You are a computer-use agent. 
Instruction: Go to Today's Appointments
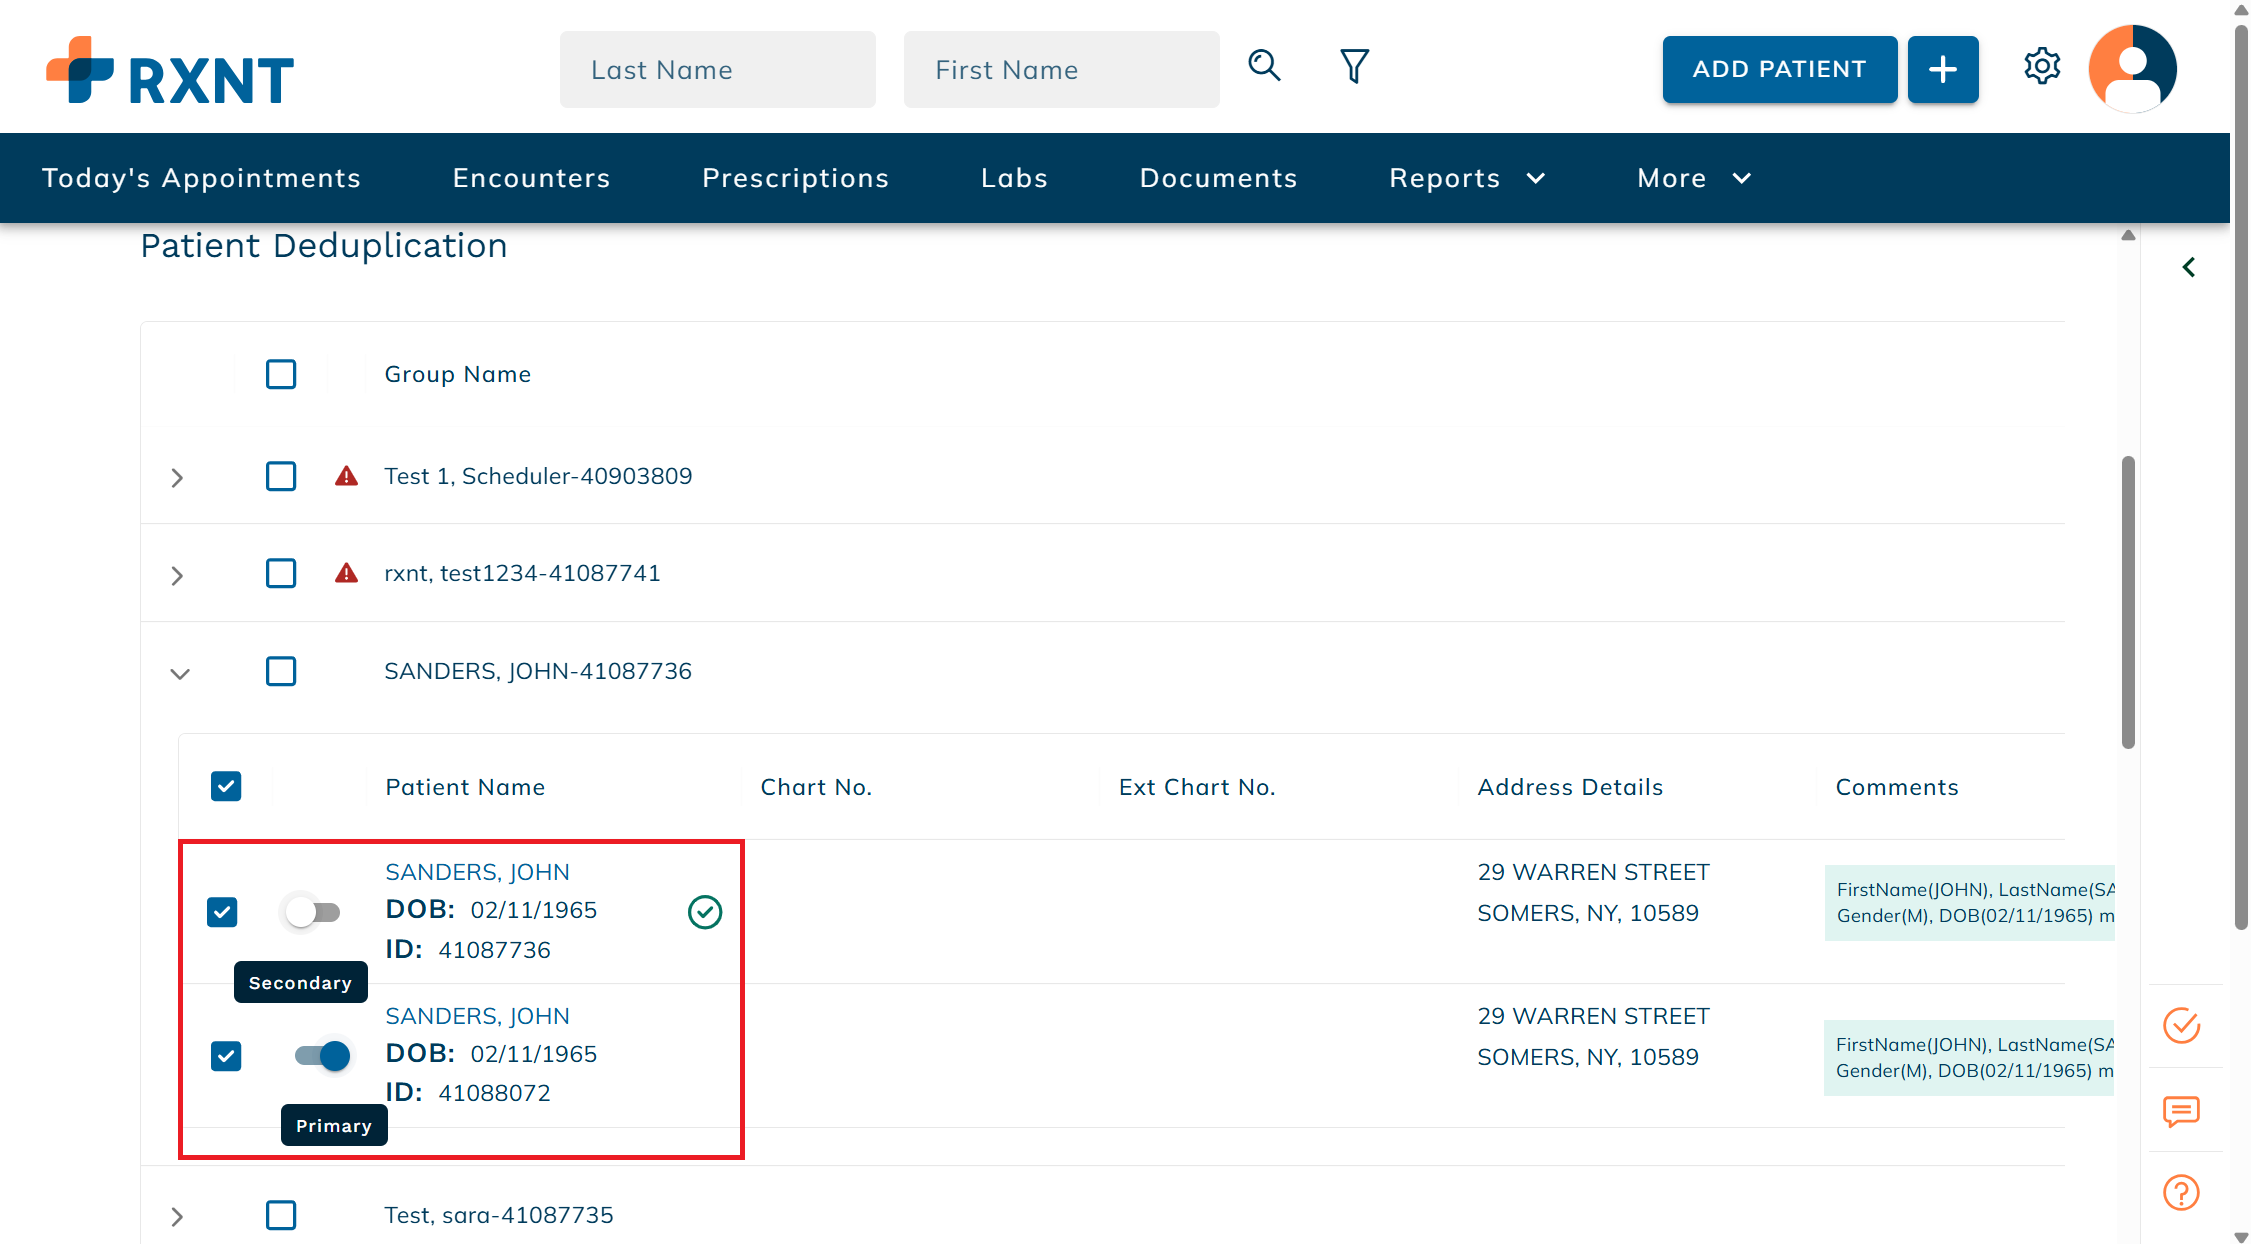point(201,178)
